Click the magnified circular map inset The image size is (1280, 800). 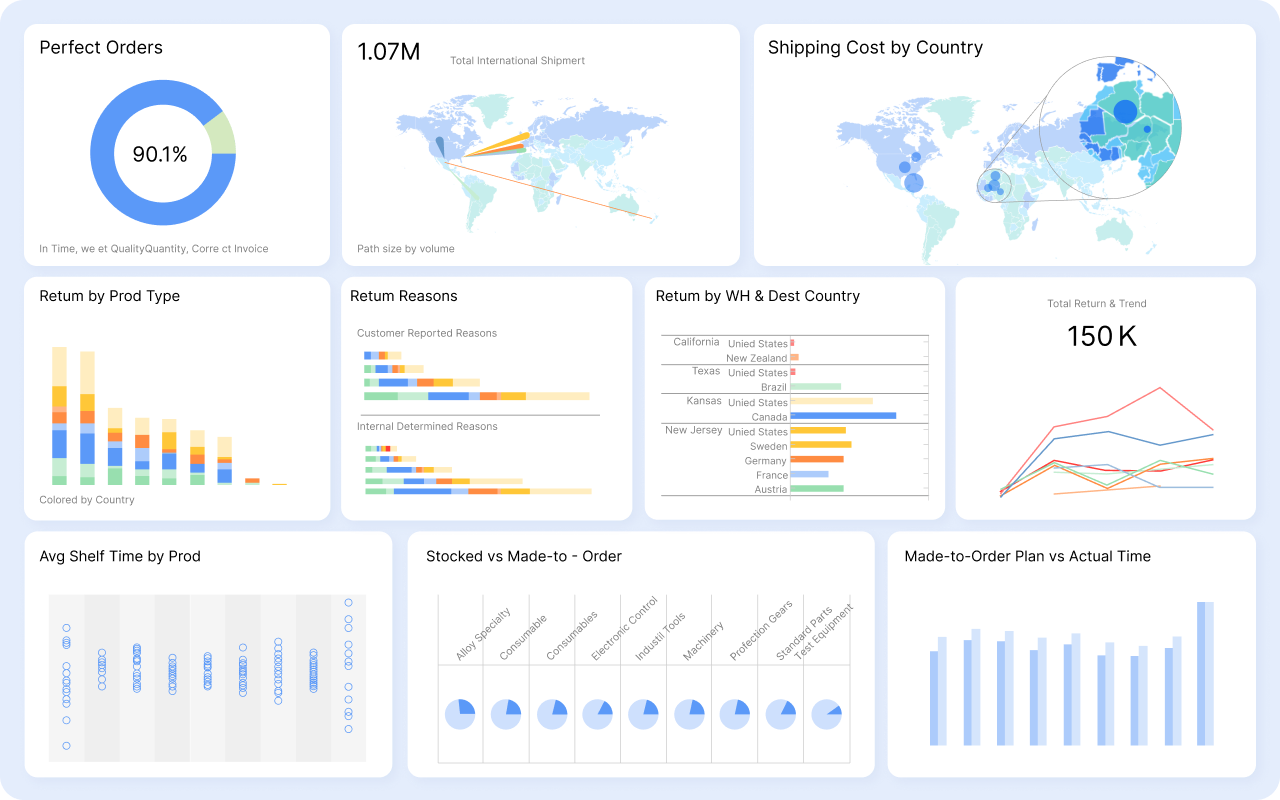(1109, 127)
